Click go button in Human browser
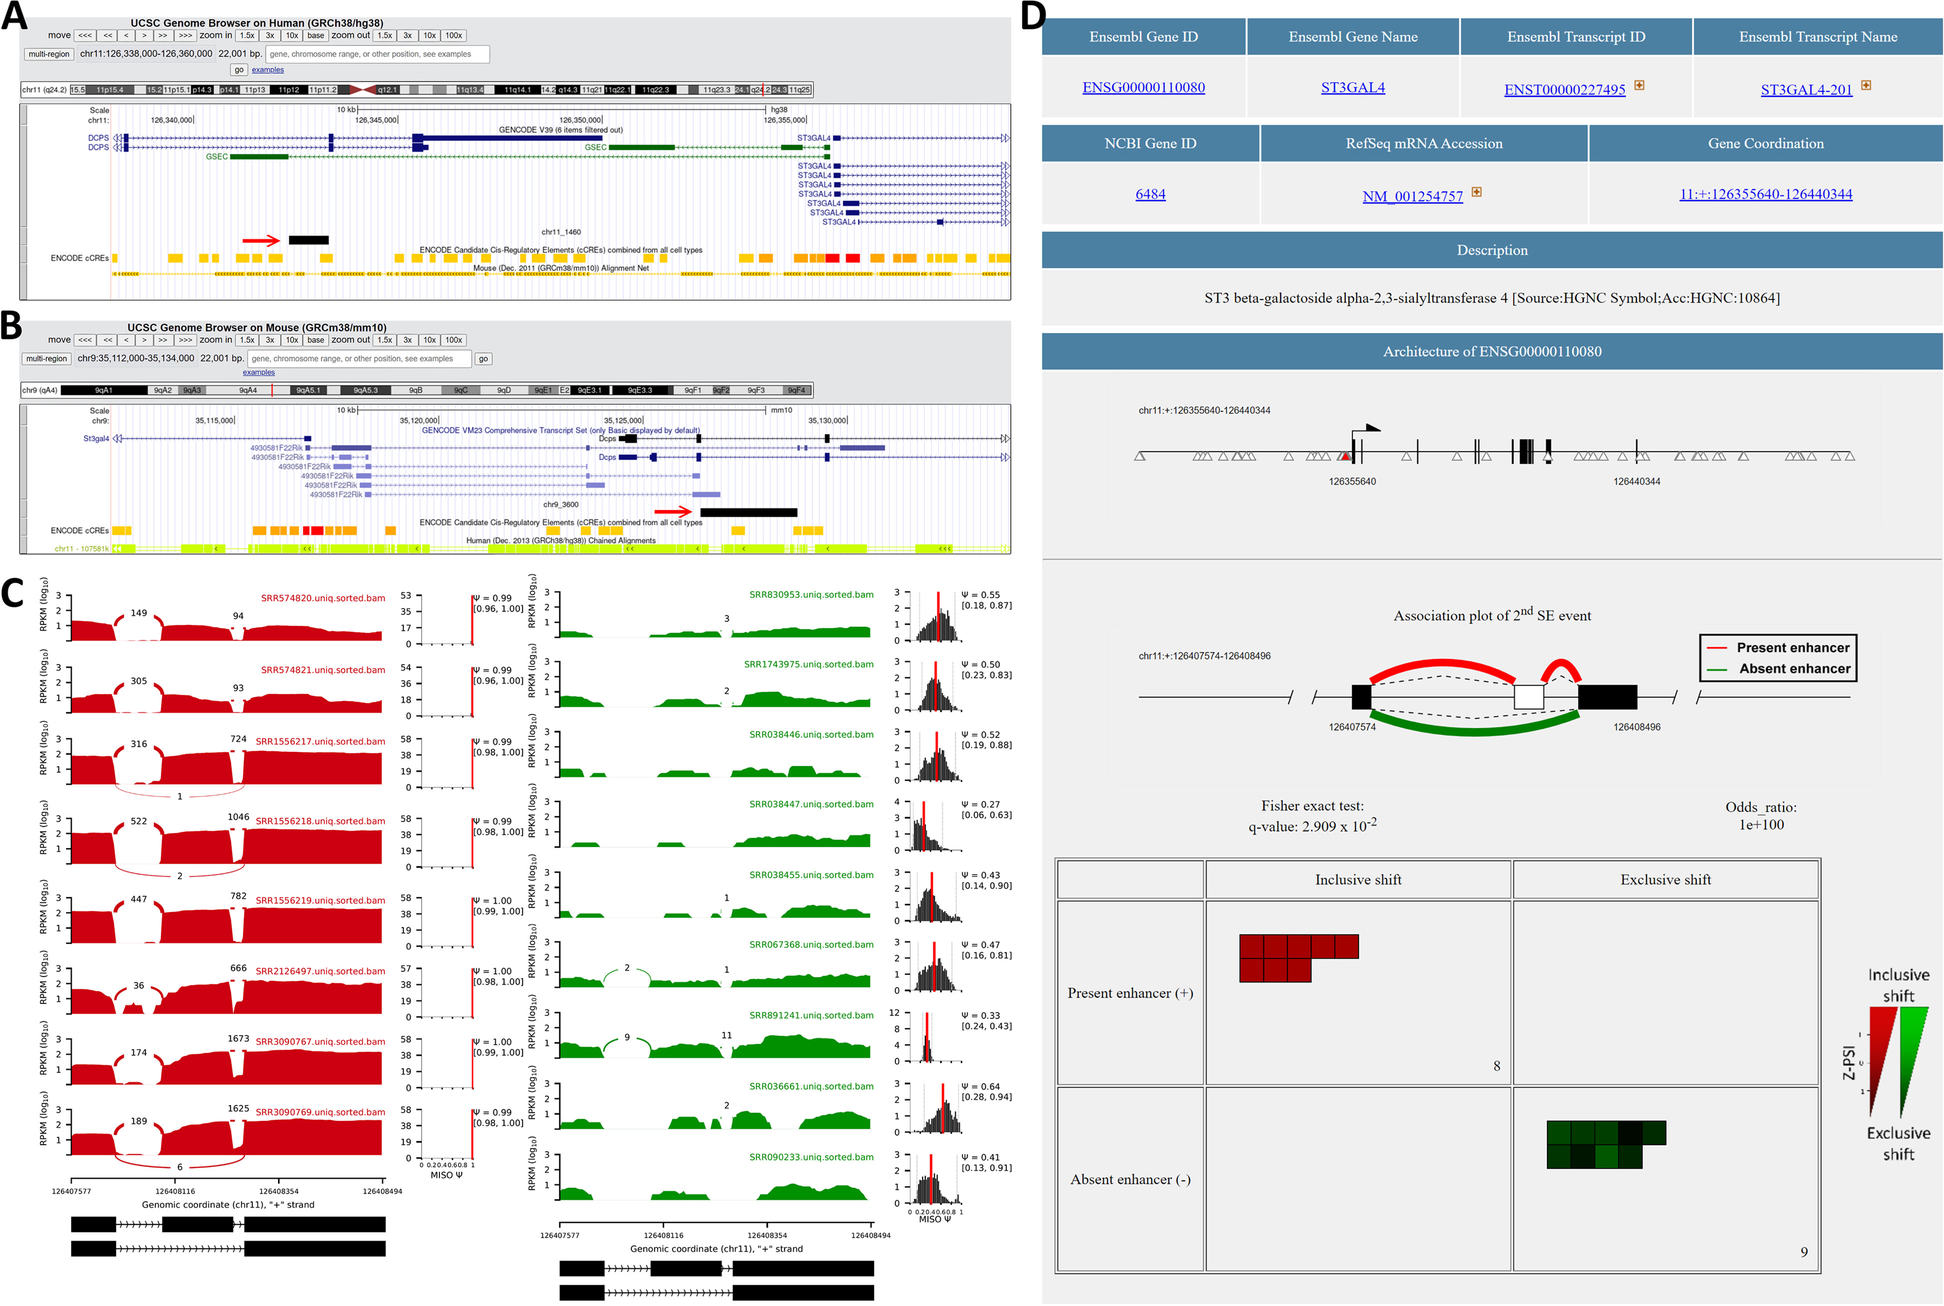Image resolution: width=1944 pixels, height=1306 pixels. (239, 70)
